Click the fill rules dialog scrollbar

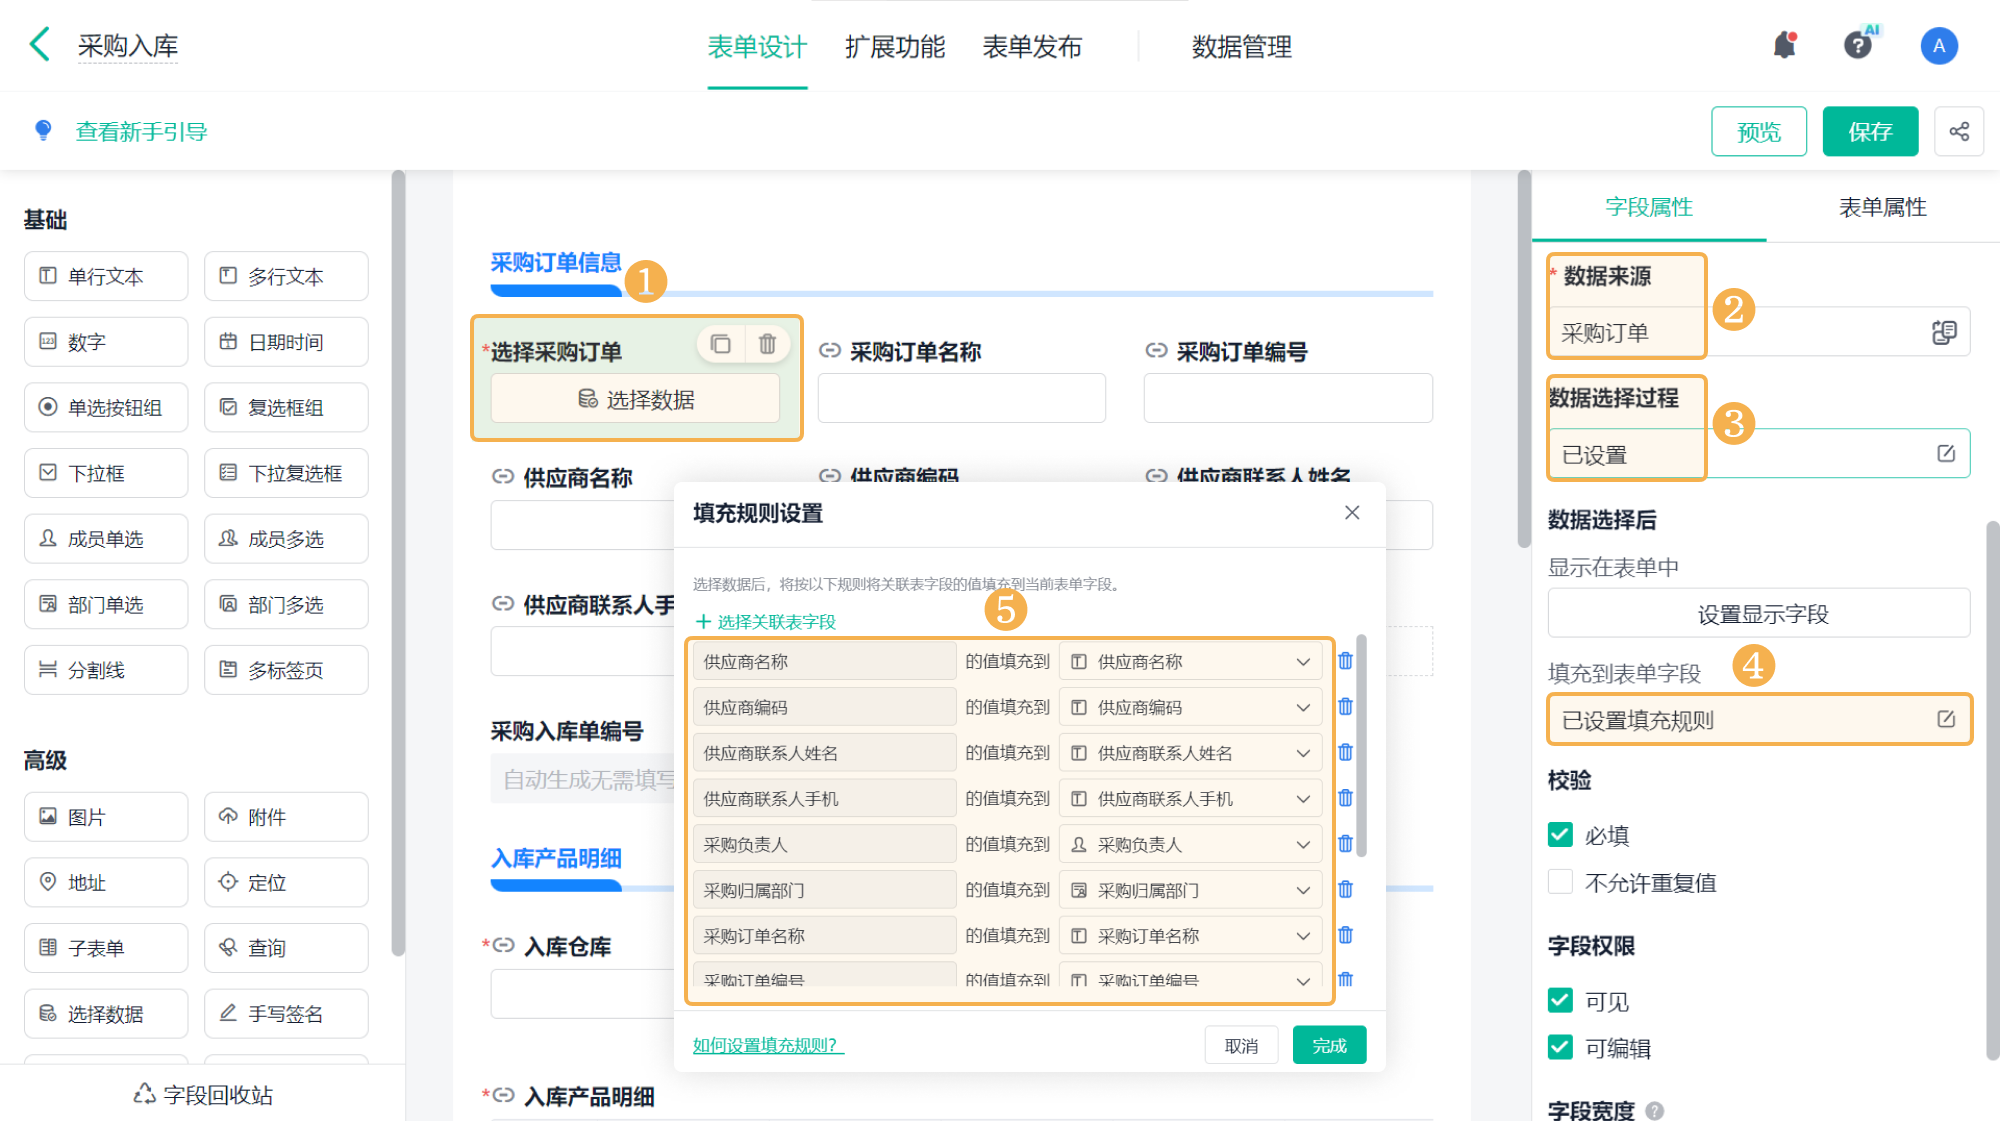pyautogui.click(x=1361, y=745)
